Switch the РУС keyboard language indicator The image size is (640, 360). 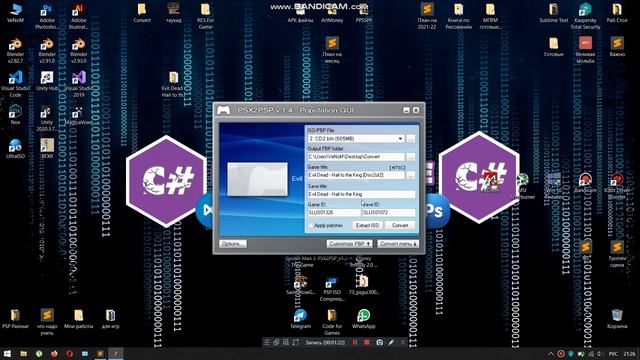tap(613, 354)
